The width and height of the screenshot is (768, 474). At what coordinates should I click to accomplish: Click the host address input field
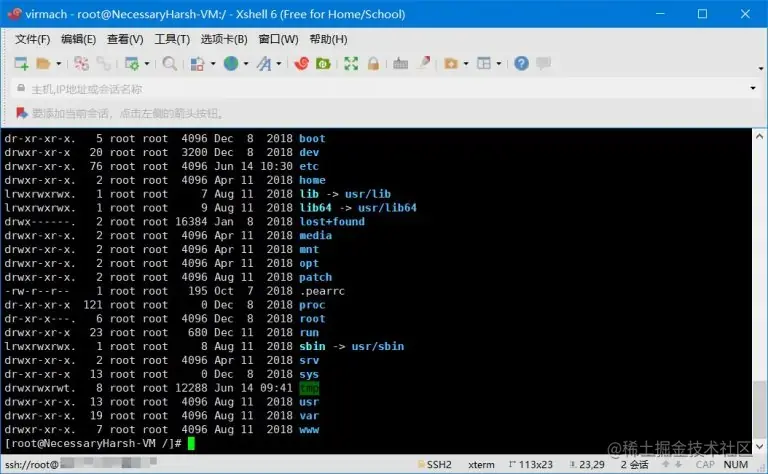pos(384,89)
